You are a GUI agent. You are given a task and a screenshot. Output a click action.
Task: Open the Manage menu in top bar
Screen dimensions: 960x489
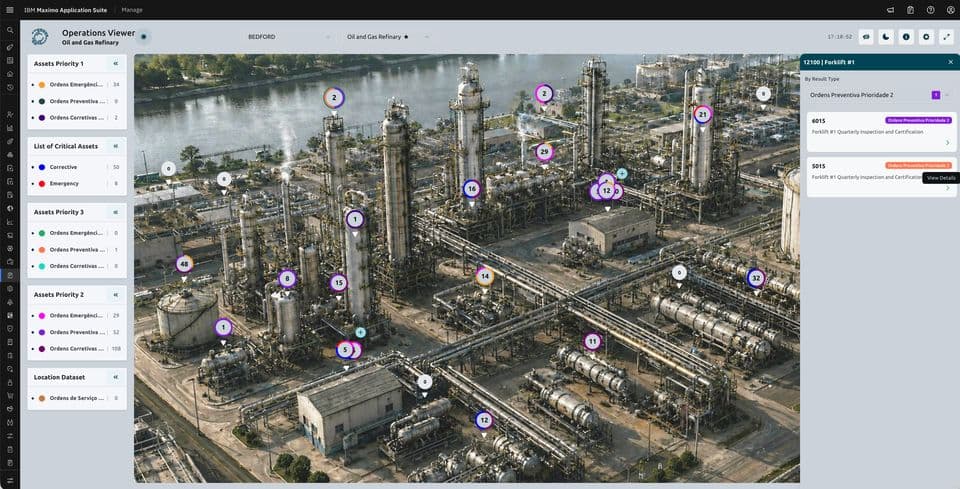coord(132,10)
